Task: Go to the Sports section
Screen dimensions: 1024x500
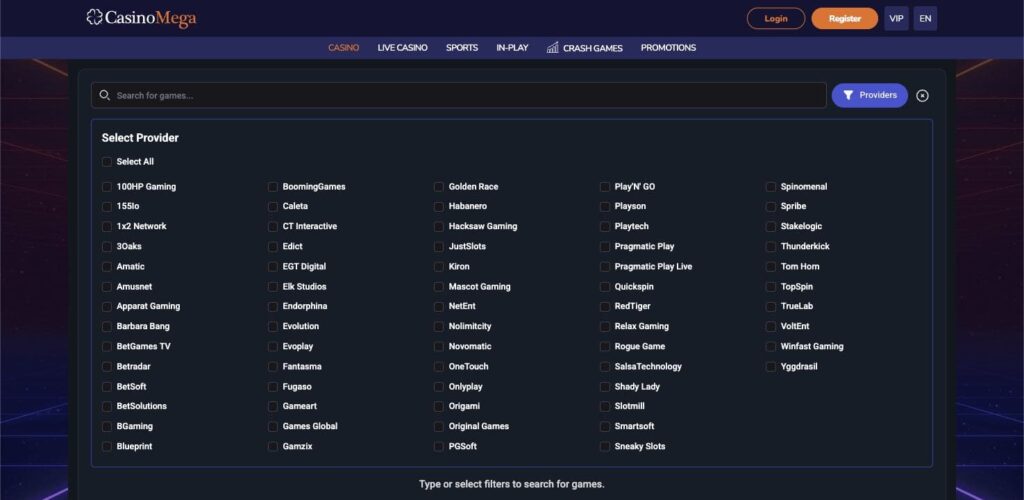Action: tap(461, 48)
